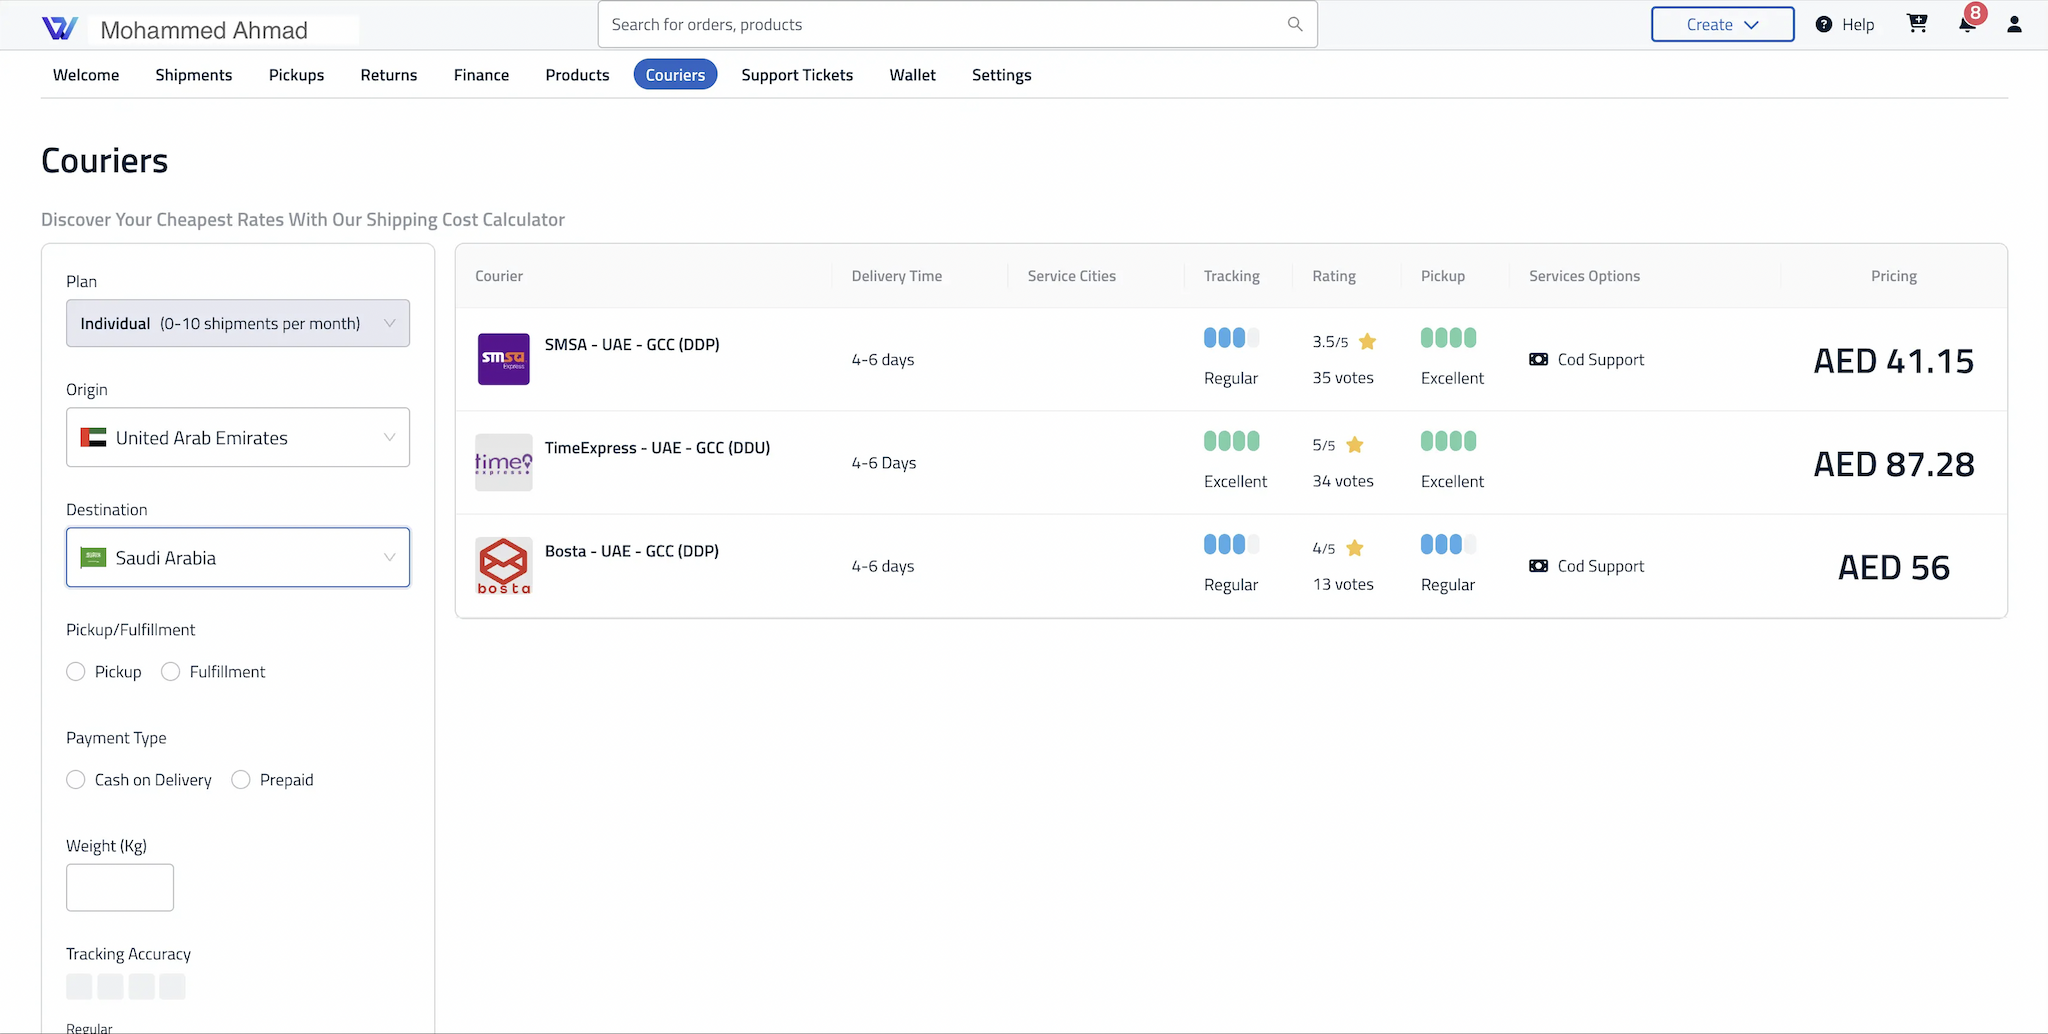2048x1034 pixels.
Task: Click the search magnifier icon
Action: click(x=1295, y=24)
